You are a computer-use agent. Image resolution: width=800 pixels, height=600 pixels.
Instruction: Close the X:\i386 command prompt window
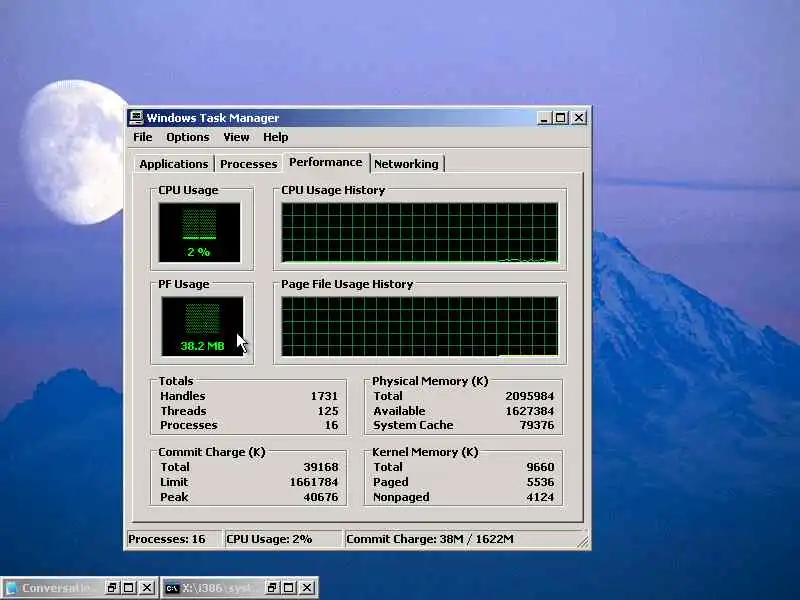[307, 588]
